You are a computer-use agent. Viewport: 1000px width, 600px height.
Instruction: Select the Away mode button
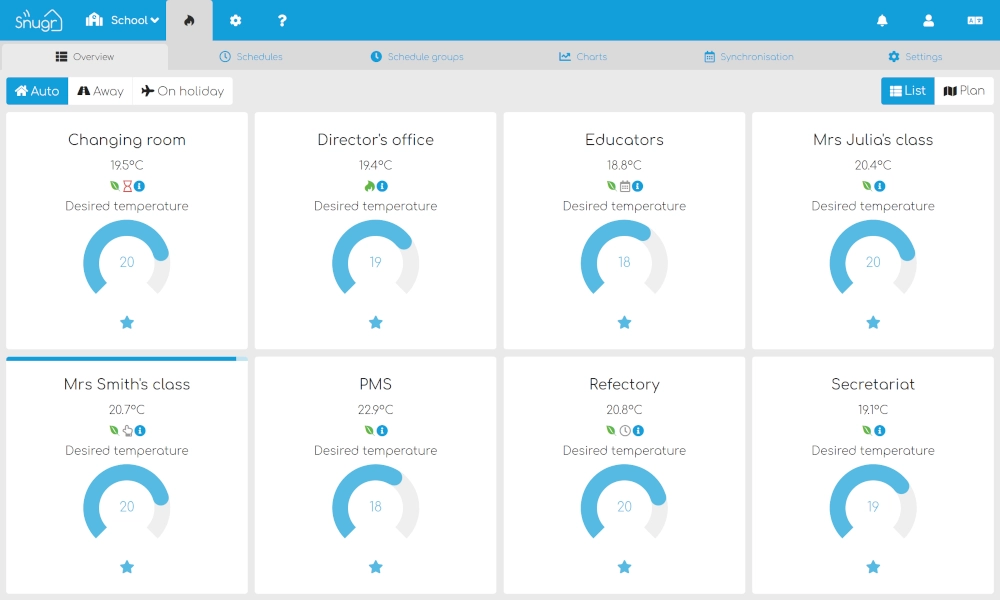pyautogui.click(x=100, y=91)
